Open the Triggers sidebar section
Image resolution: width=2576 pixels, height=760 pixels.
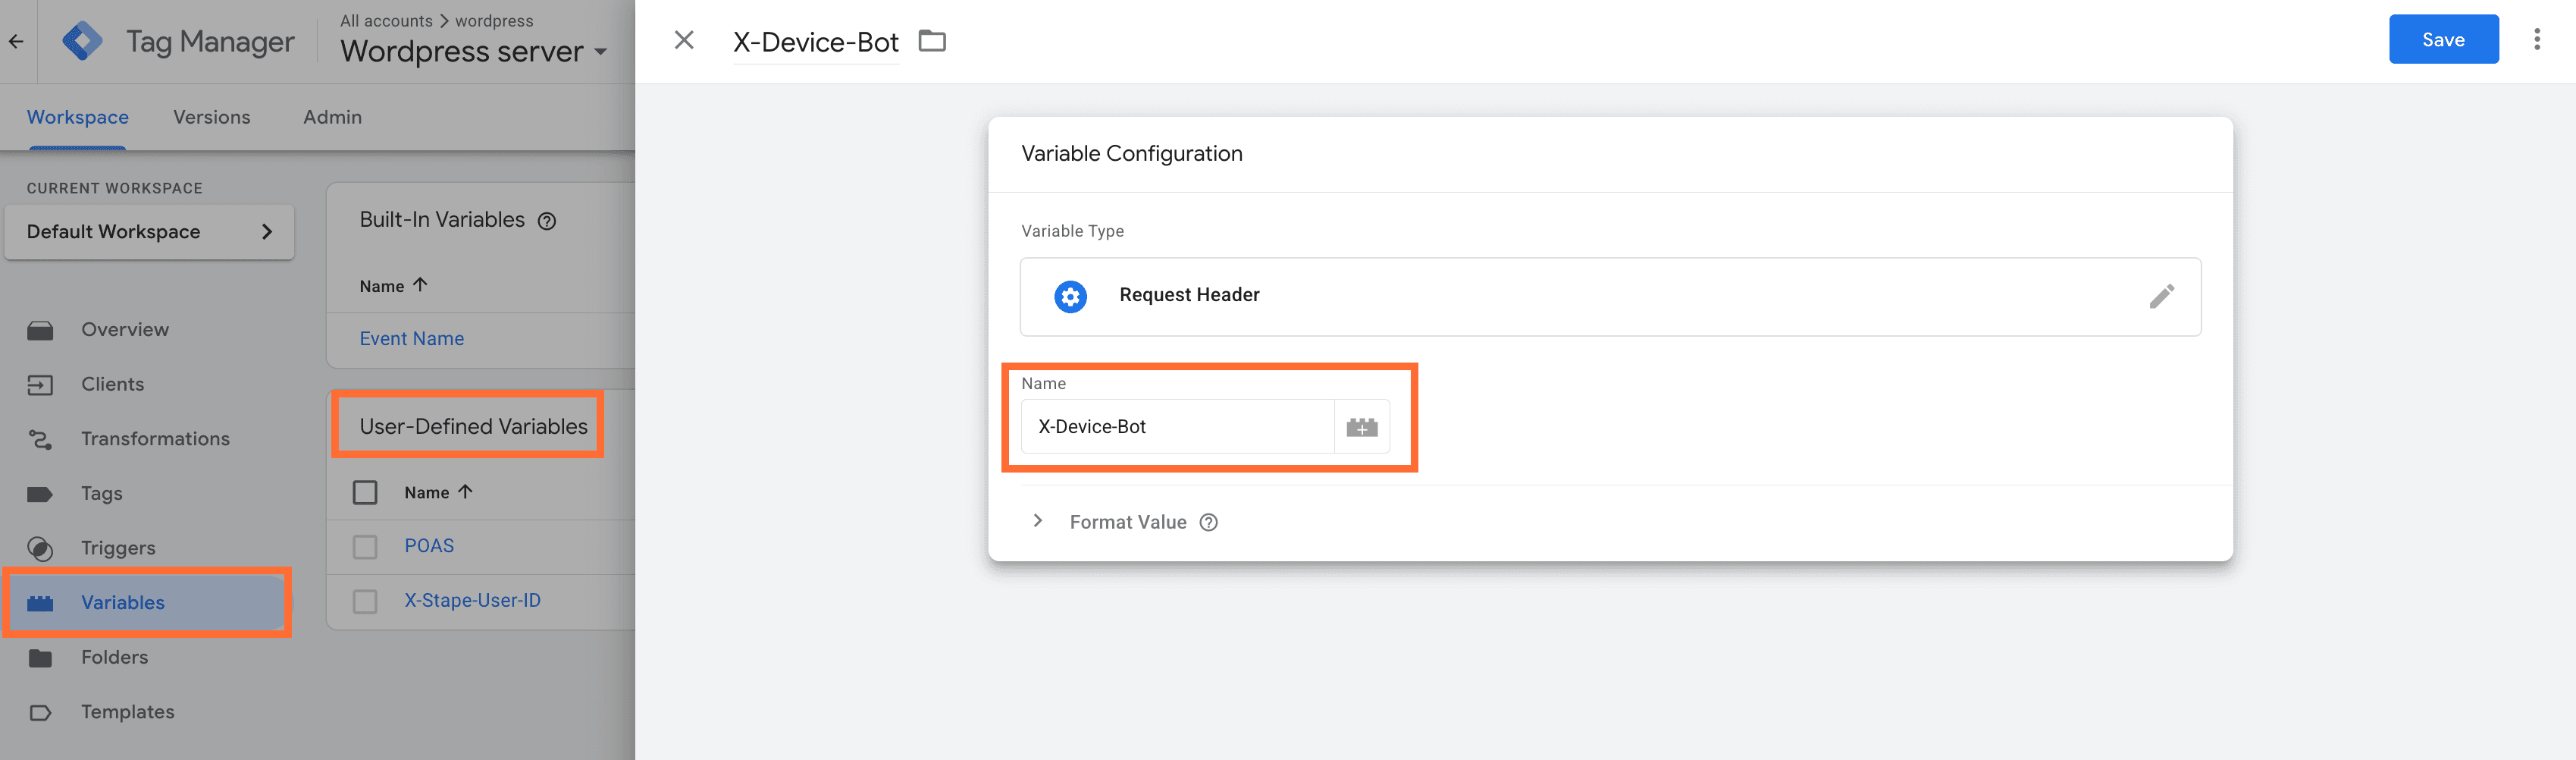[118, 548]
